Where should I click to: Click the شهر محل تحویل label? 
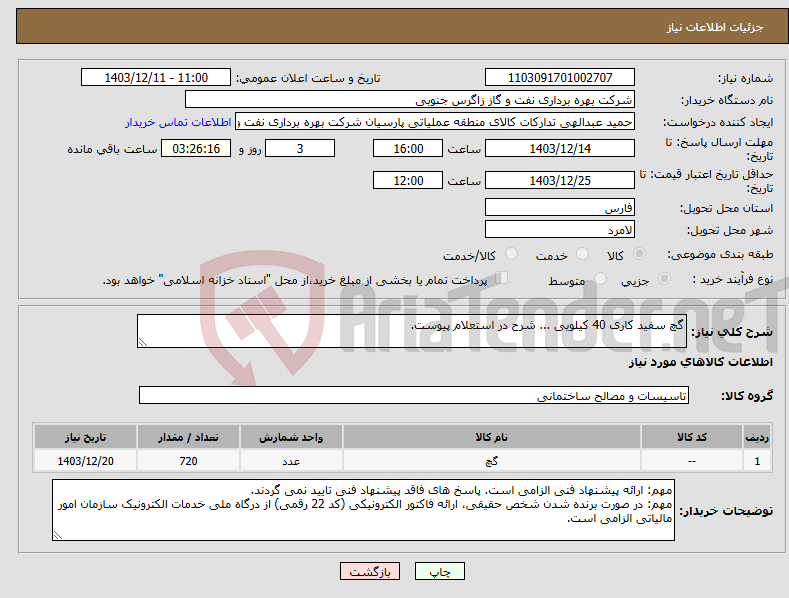click(x=730, y=231)
